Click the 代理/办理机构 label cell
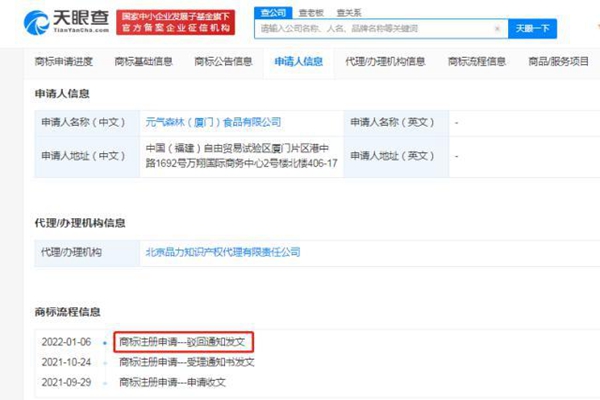Viewport: 600px width, 400px height. pyautogui.click(x=87, y=253)
